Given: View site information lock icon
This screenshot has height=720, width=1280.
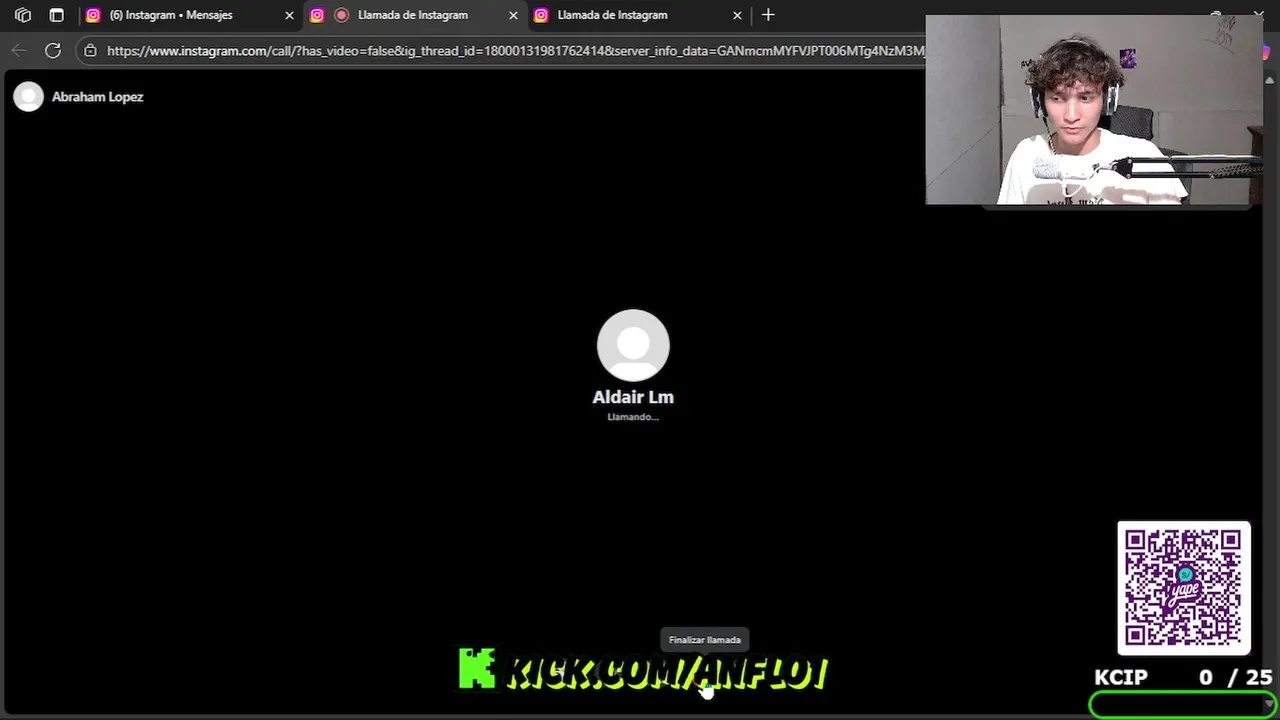Looking at the screenshot, I should (90, 50).
